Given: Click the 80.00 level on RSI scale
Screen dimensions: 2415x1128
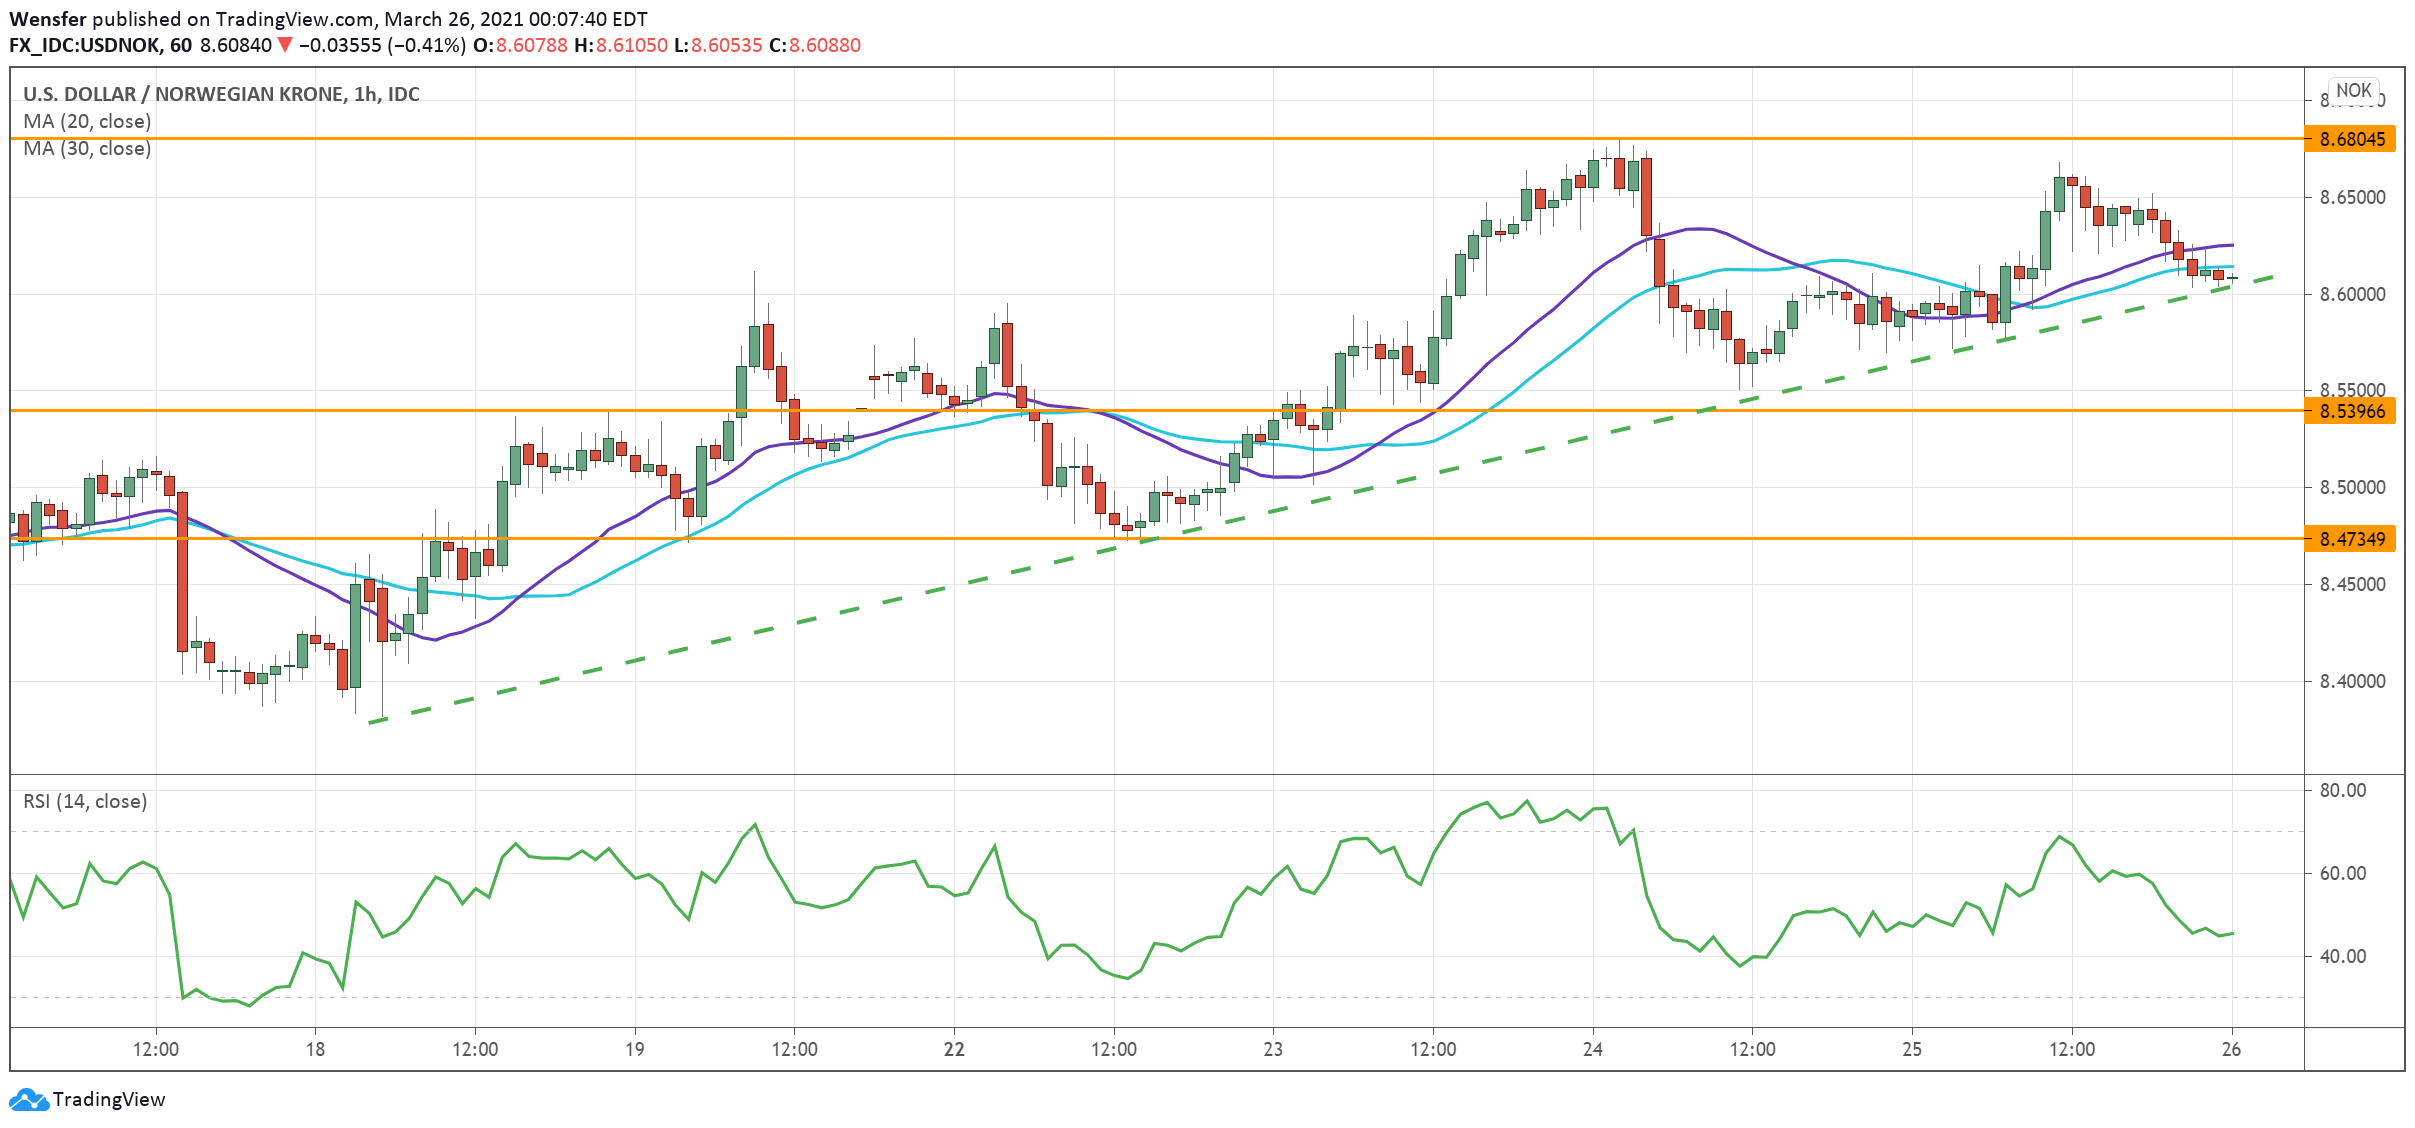Looking at the screenshot, I should point(2342,790).
